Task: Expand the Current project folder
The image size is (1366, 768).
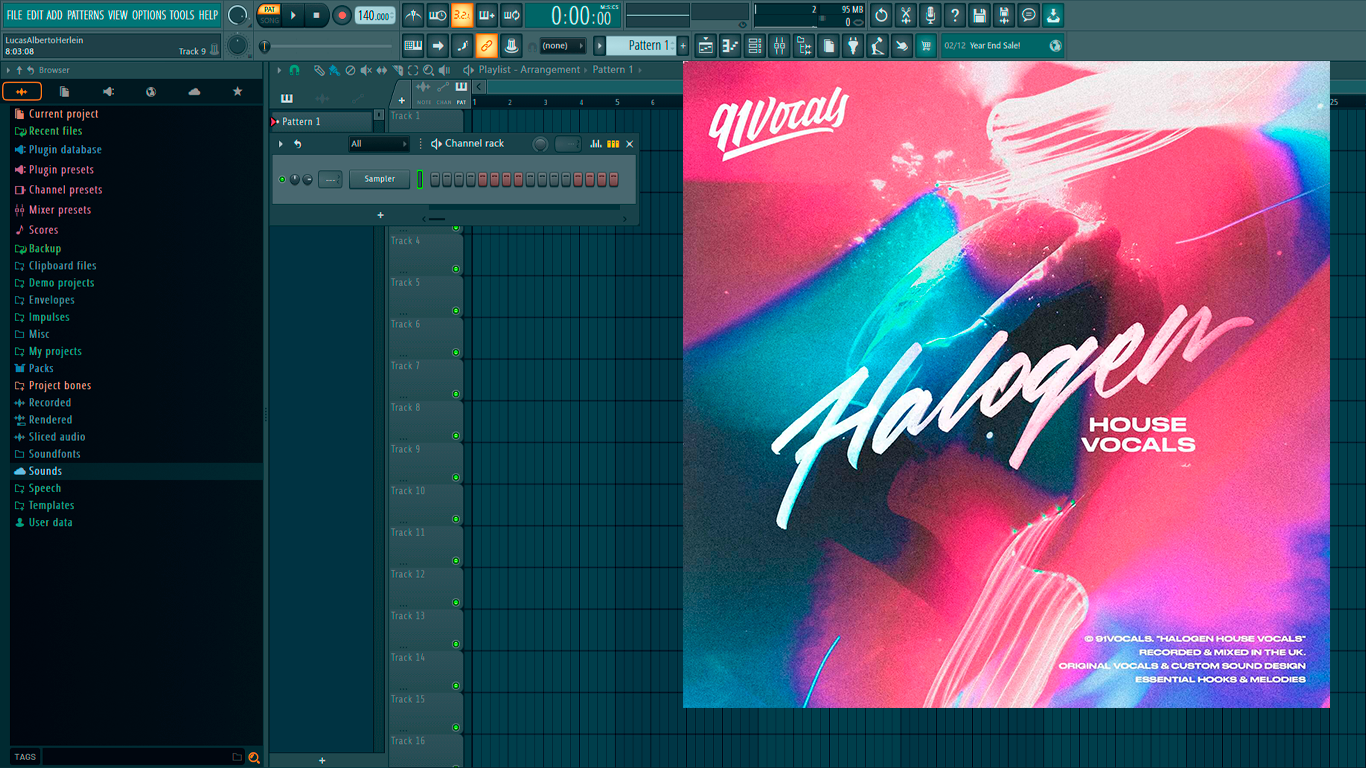Action: point(63,114)
